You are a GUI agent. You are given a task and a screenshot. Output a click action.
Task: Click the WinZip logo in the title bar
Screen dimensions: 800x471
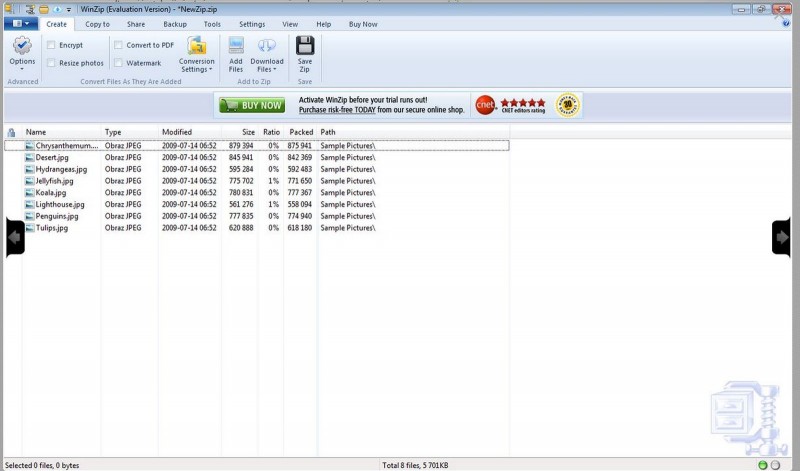click(x=8, y=9)
